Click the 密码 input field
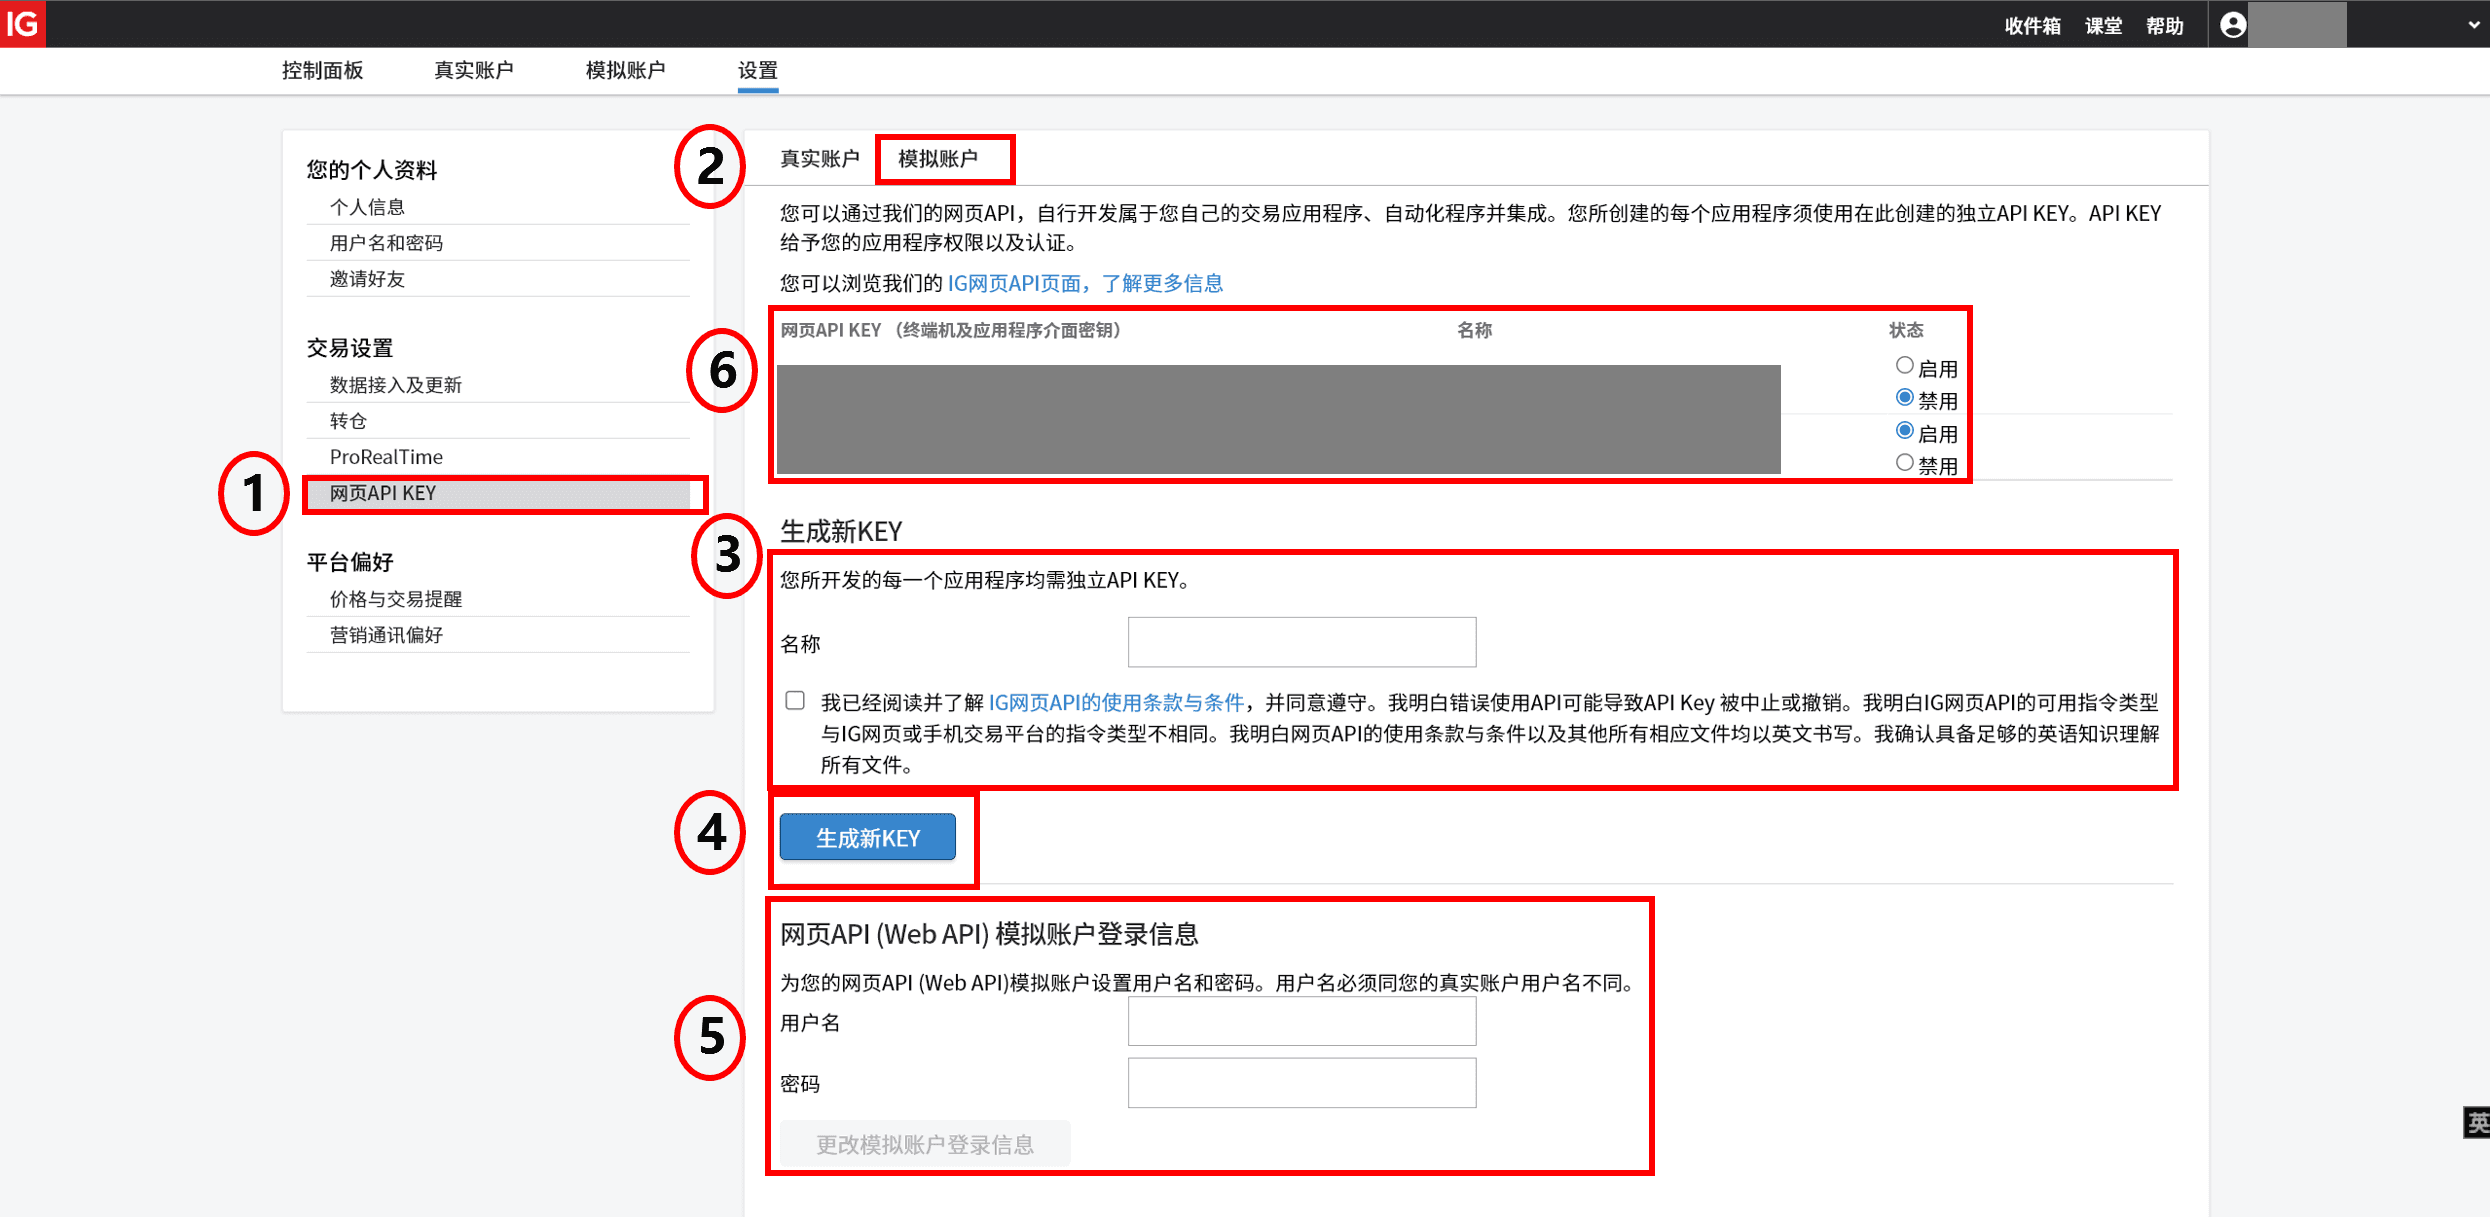Screen dimensions: 2490x1217 click(x=1301, y=1083)
